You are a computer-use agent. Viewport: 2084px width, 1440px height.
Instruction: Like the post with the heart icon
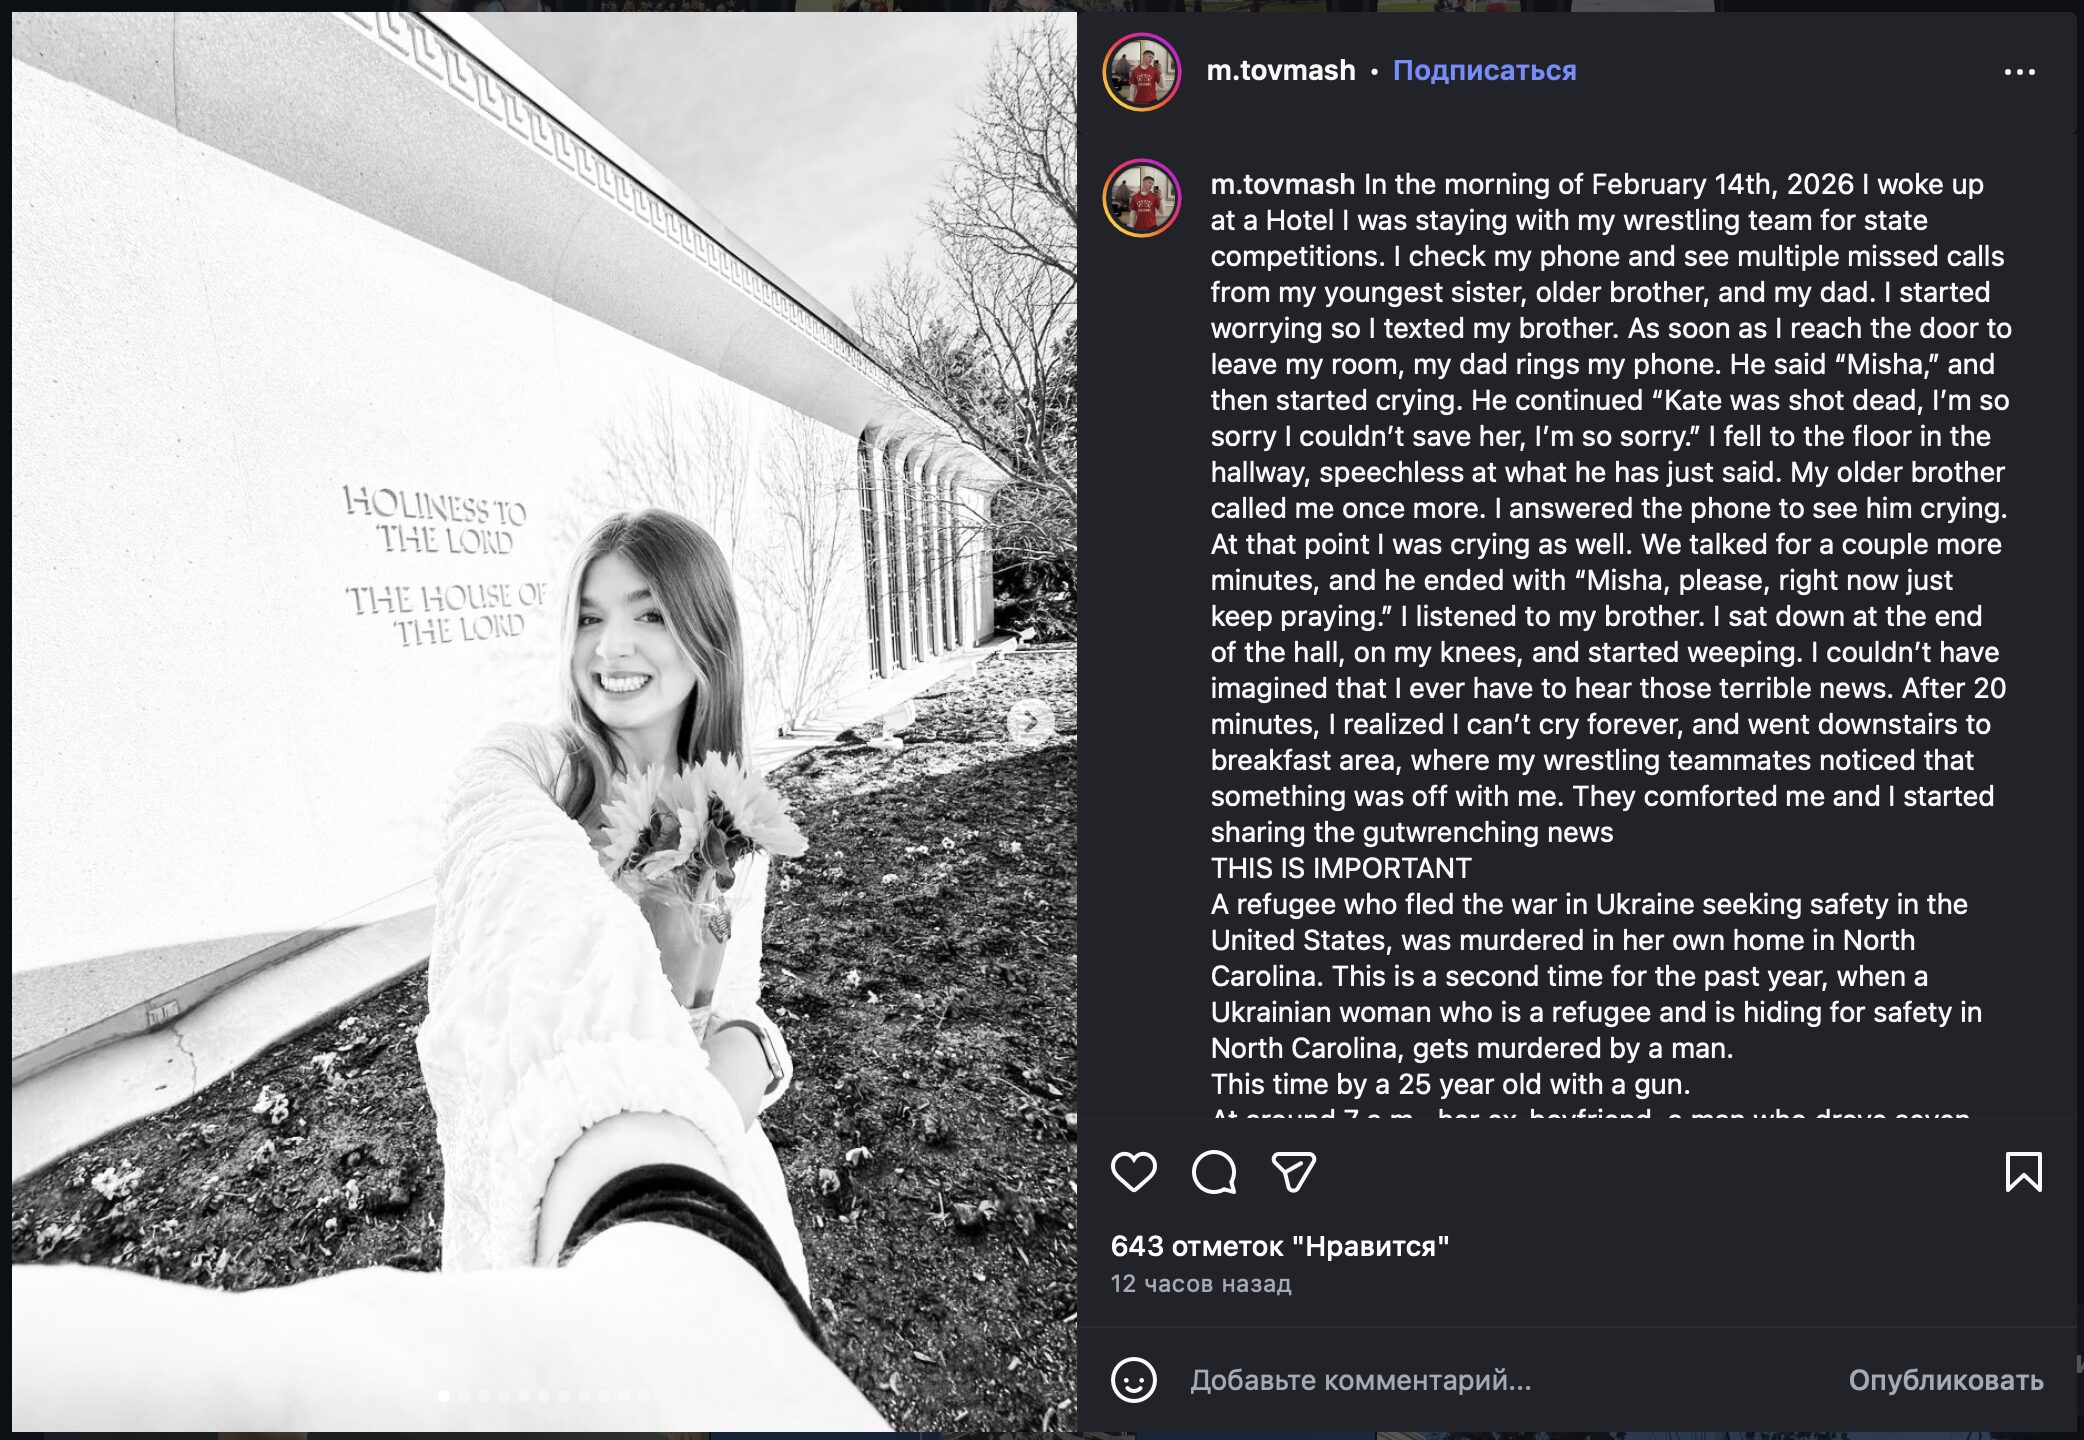pos(1133,1172)
